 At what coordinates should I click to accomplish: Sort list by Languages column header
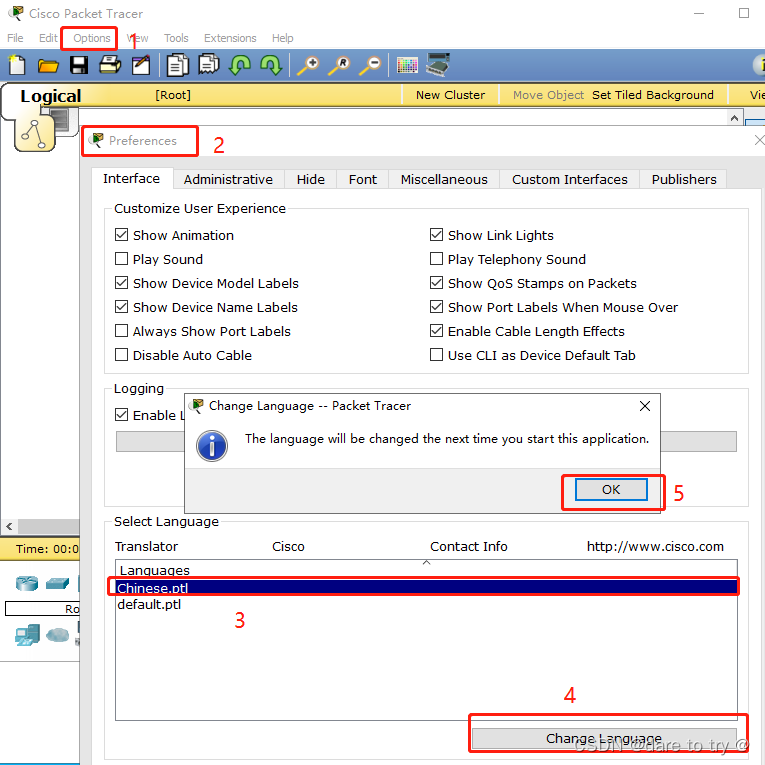pos(426,570)
